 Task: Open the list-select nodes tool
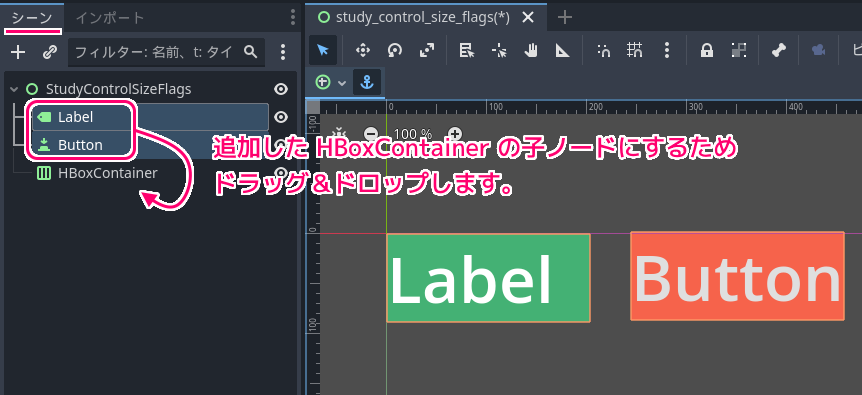pos(467,51)
